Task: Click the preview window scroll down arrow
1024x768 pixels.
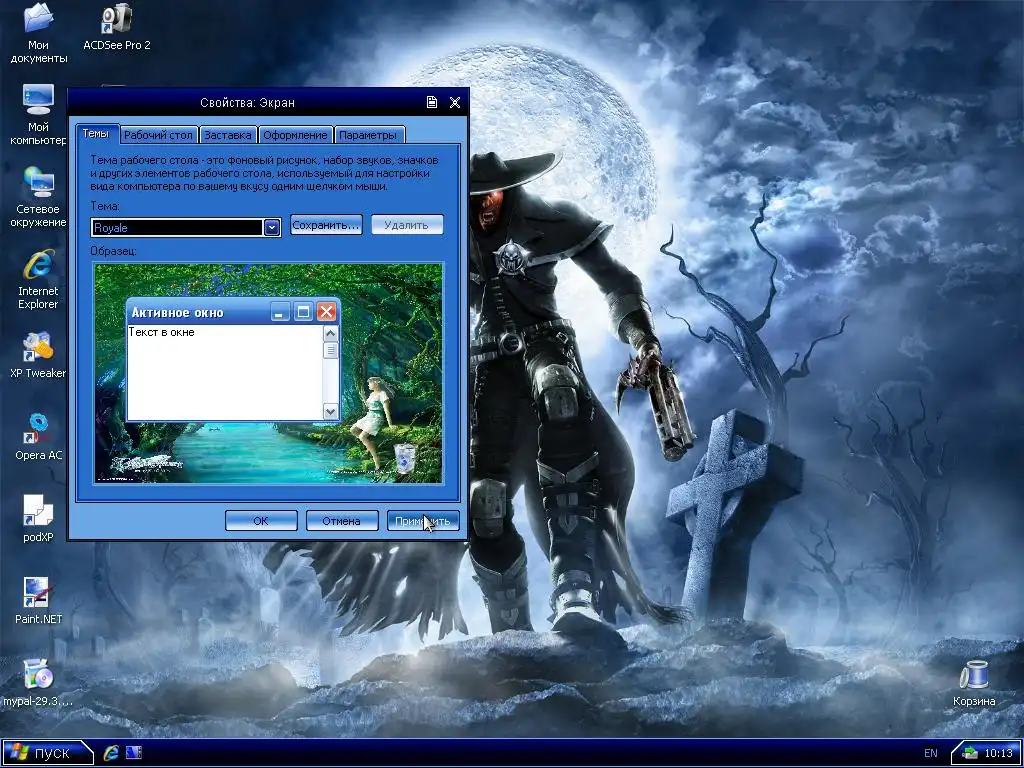Action: (330, 411)
